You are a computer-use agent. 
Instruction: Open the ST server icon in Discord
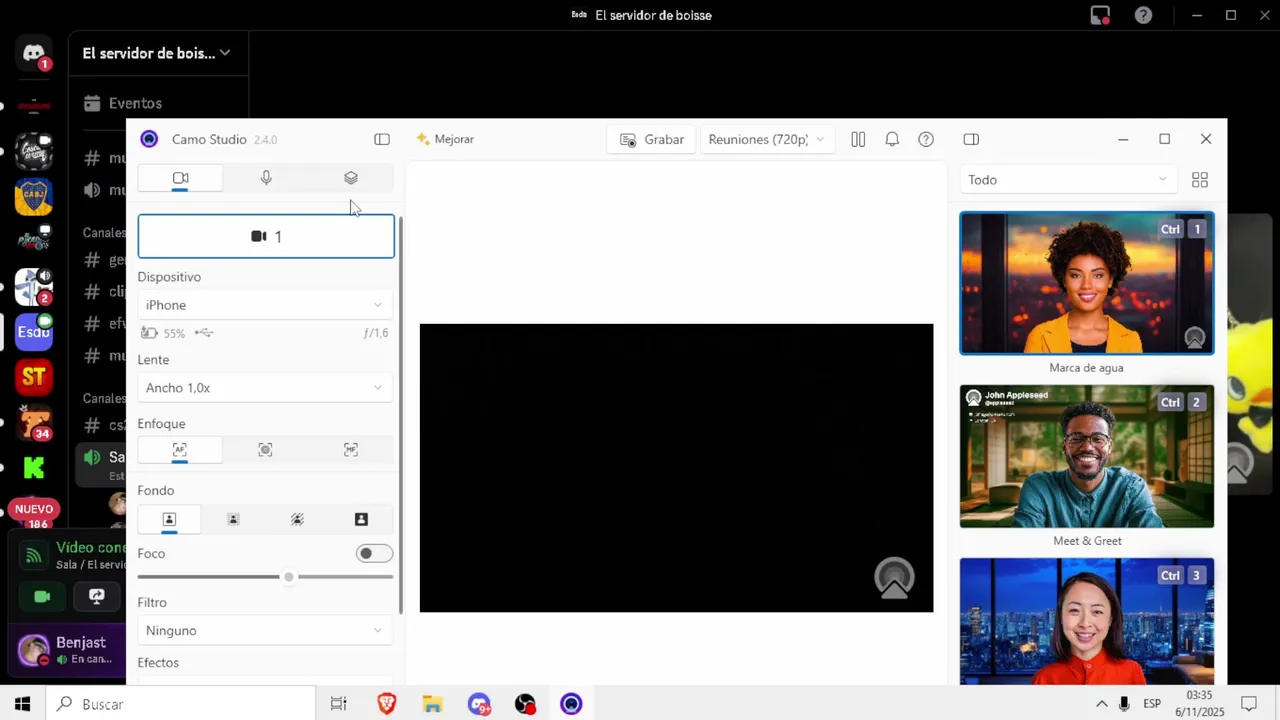click(34, 376)
